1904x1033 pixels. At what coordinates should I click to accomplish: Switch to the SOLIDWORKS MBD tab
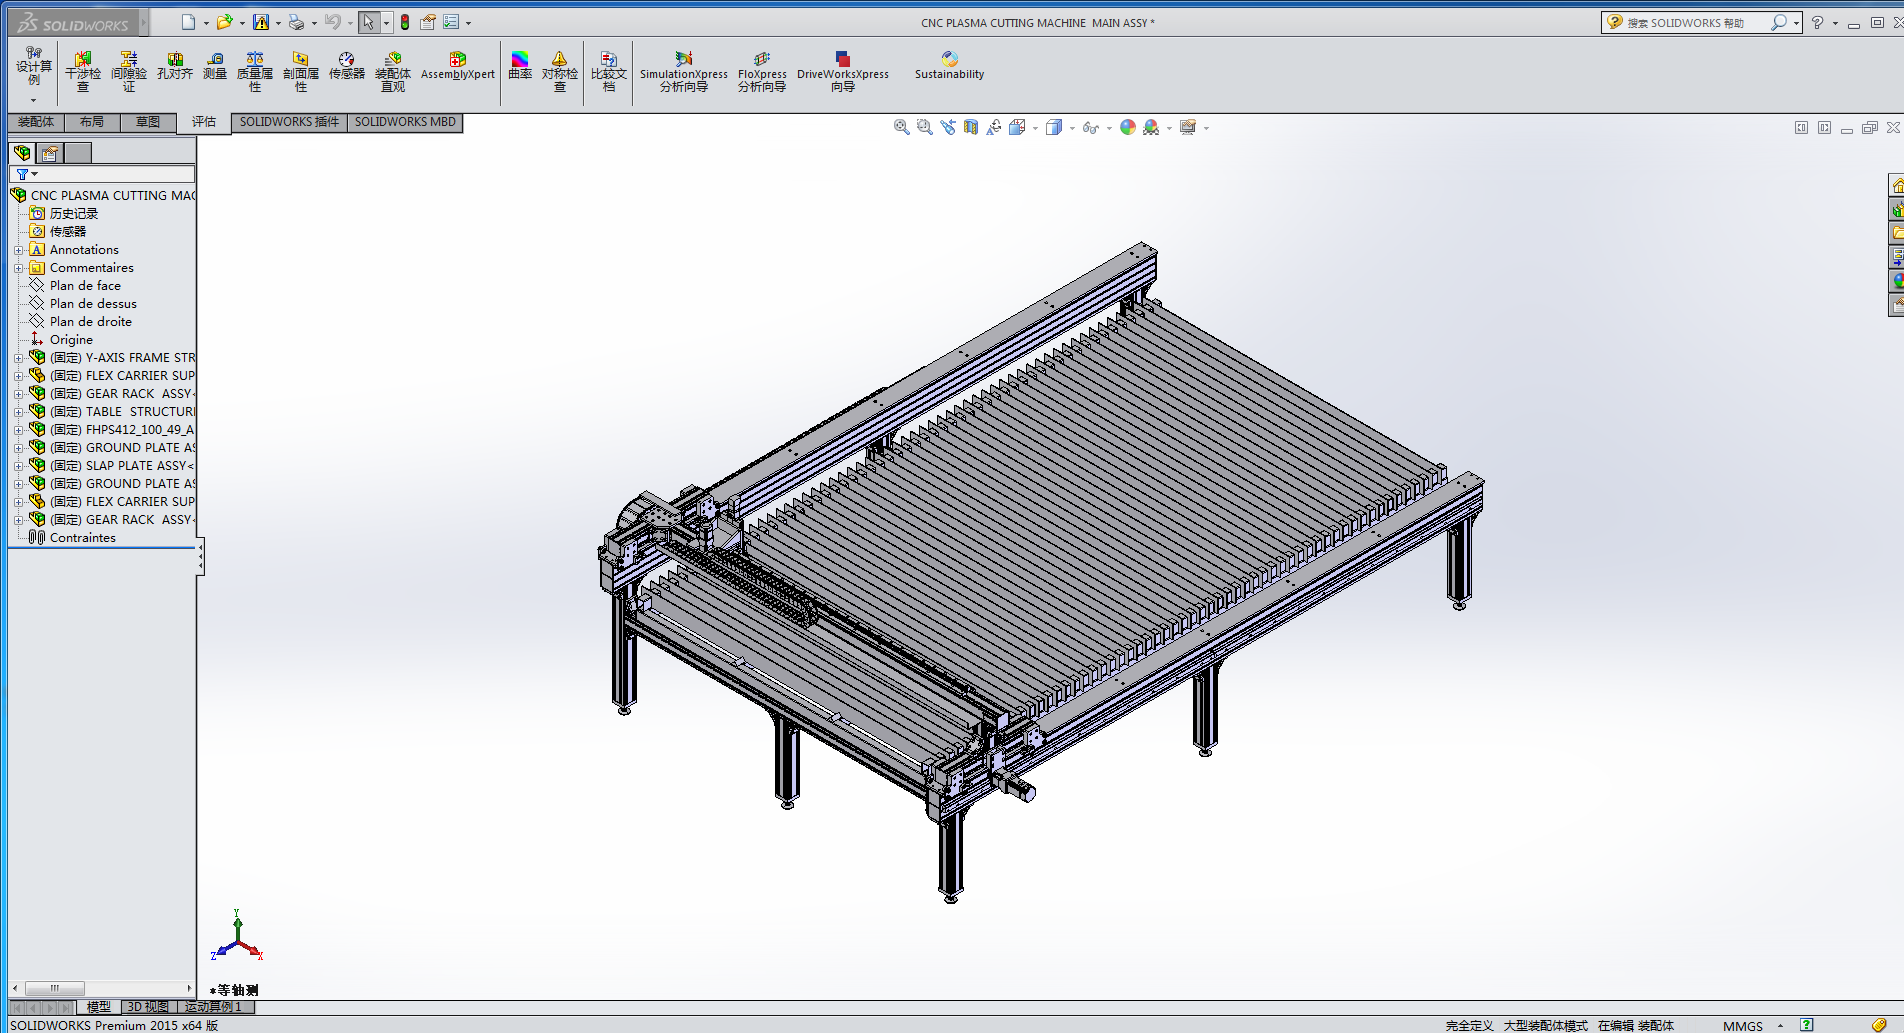(405, 122)
